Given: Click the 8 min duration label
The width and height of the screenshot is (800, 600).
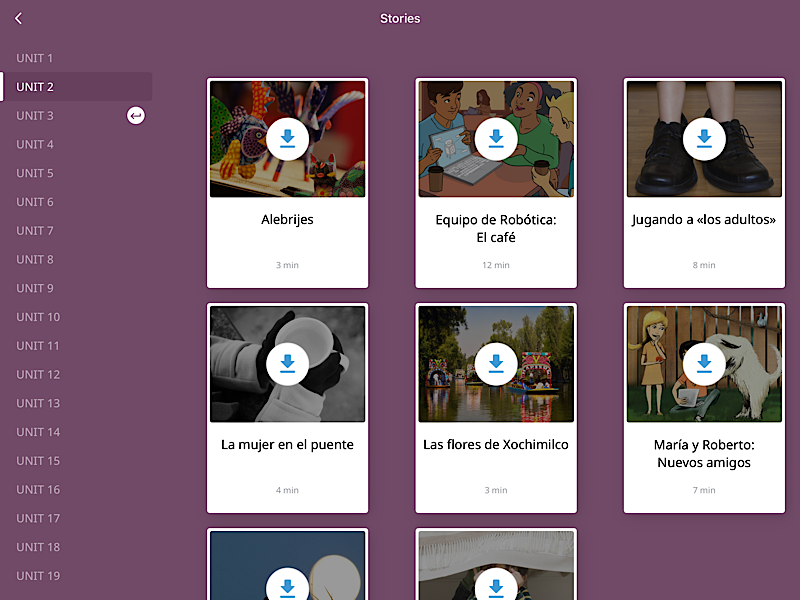Looking at the screenshot, I should [704, 265].
